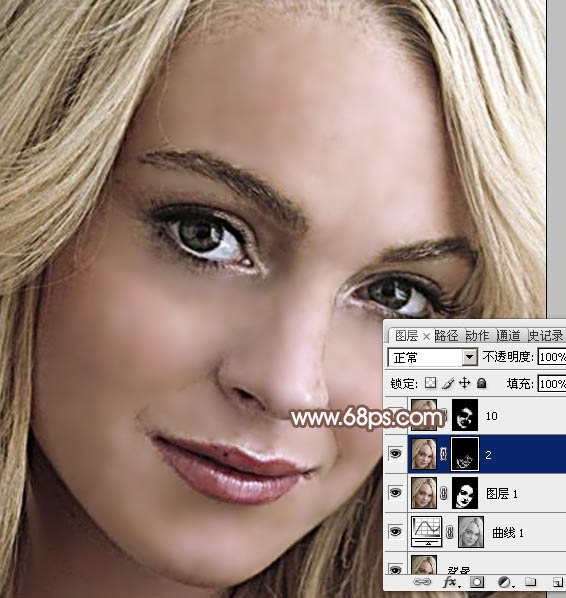Click mask link chain on 图层 1

444,493
